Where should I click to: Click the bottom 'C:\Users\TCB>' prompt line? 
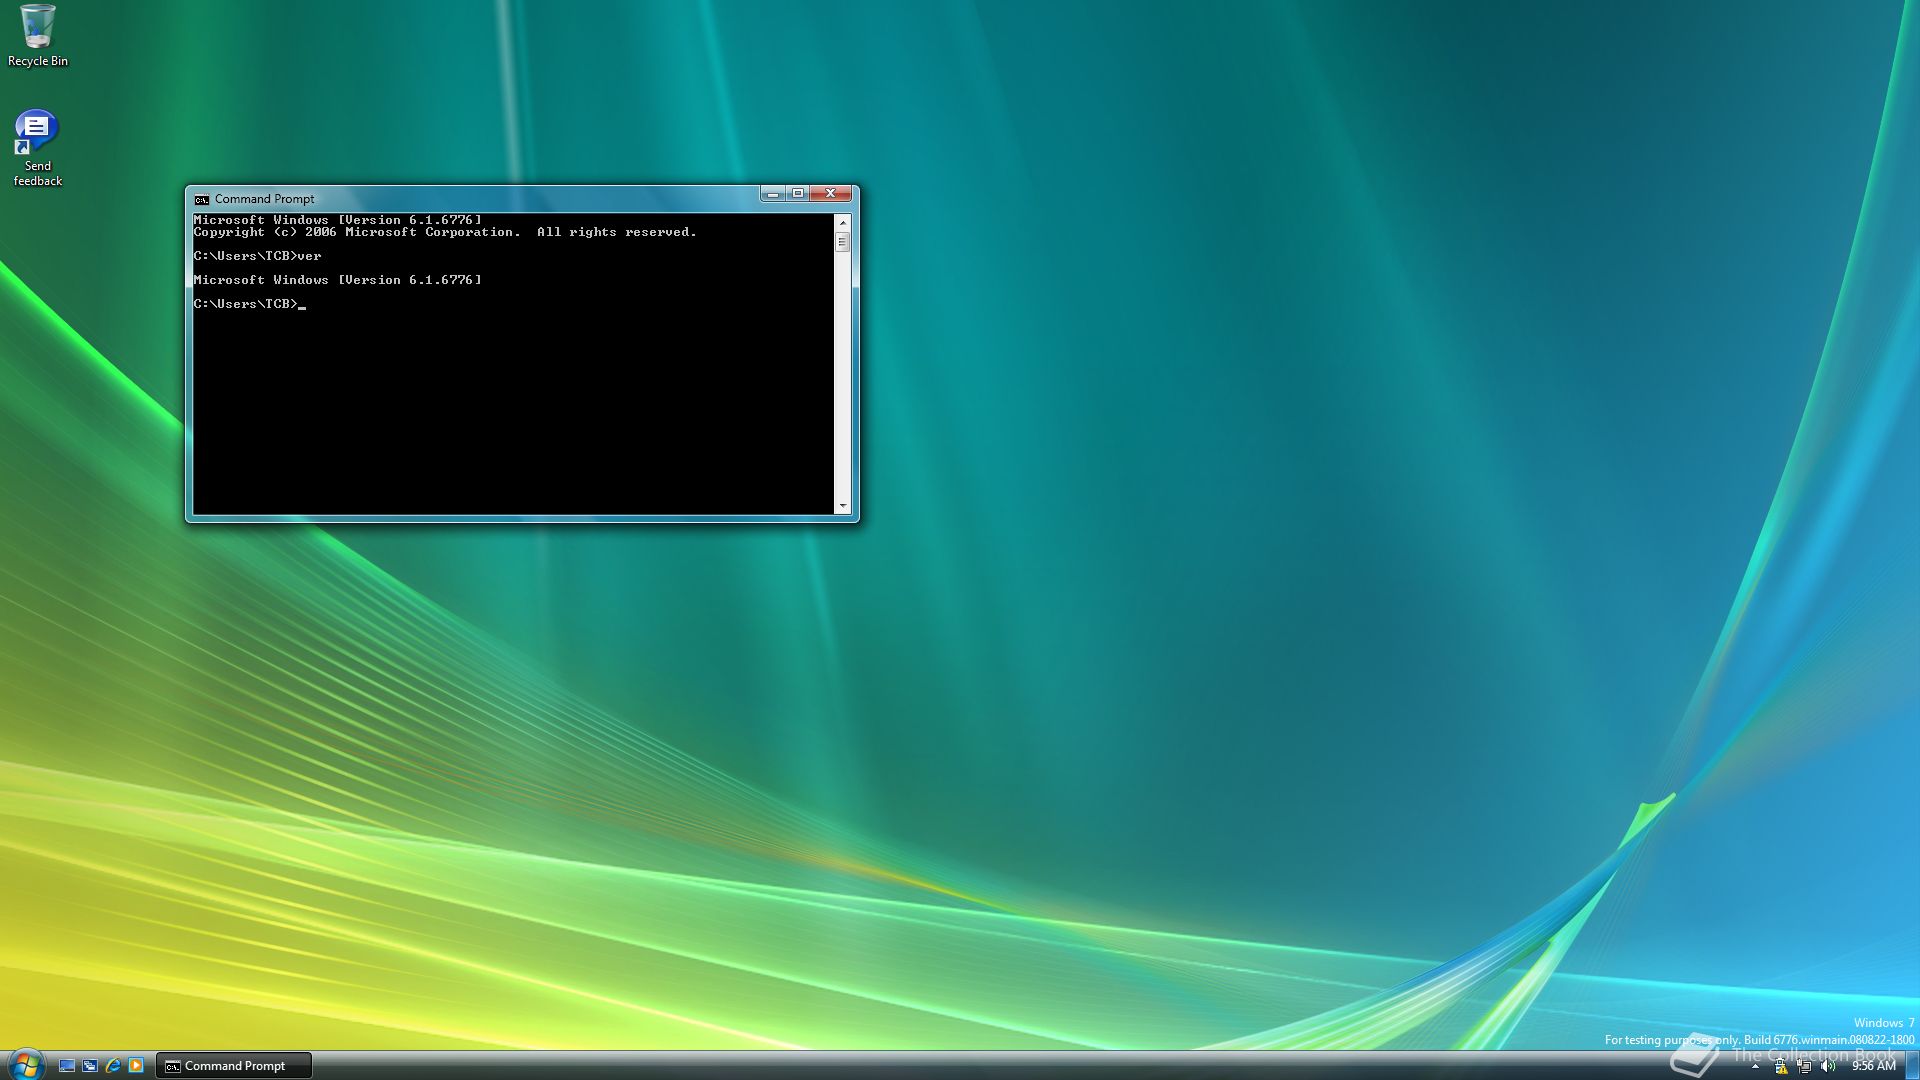point(250,304)
